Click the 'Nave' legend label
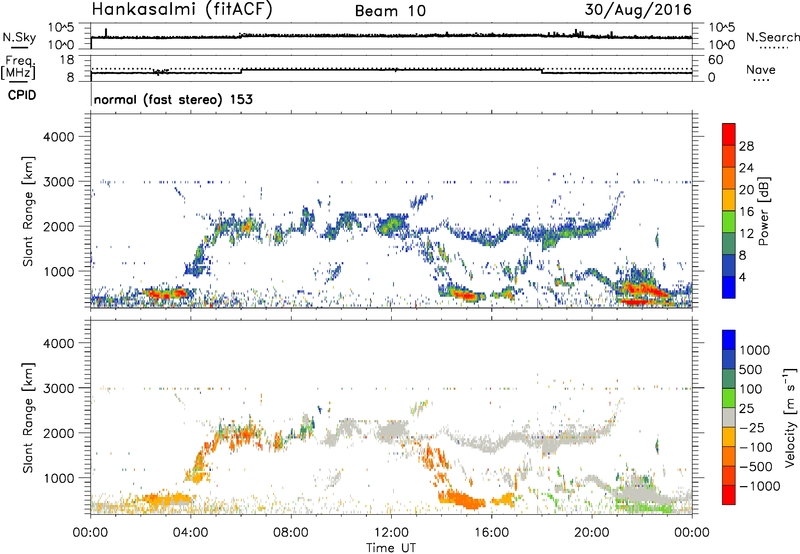The width and height of the screenshot is (800, 554). [761, 69]
